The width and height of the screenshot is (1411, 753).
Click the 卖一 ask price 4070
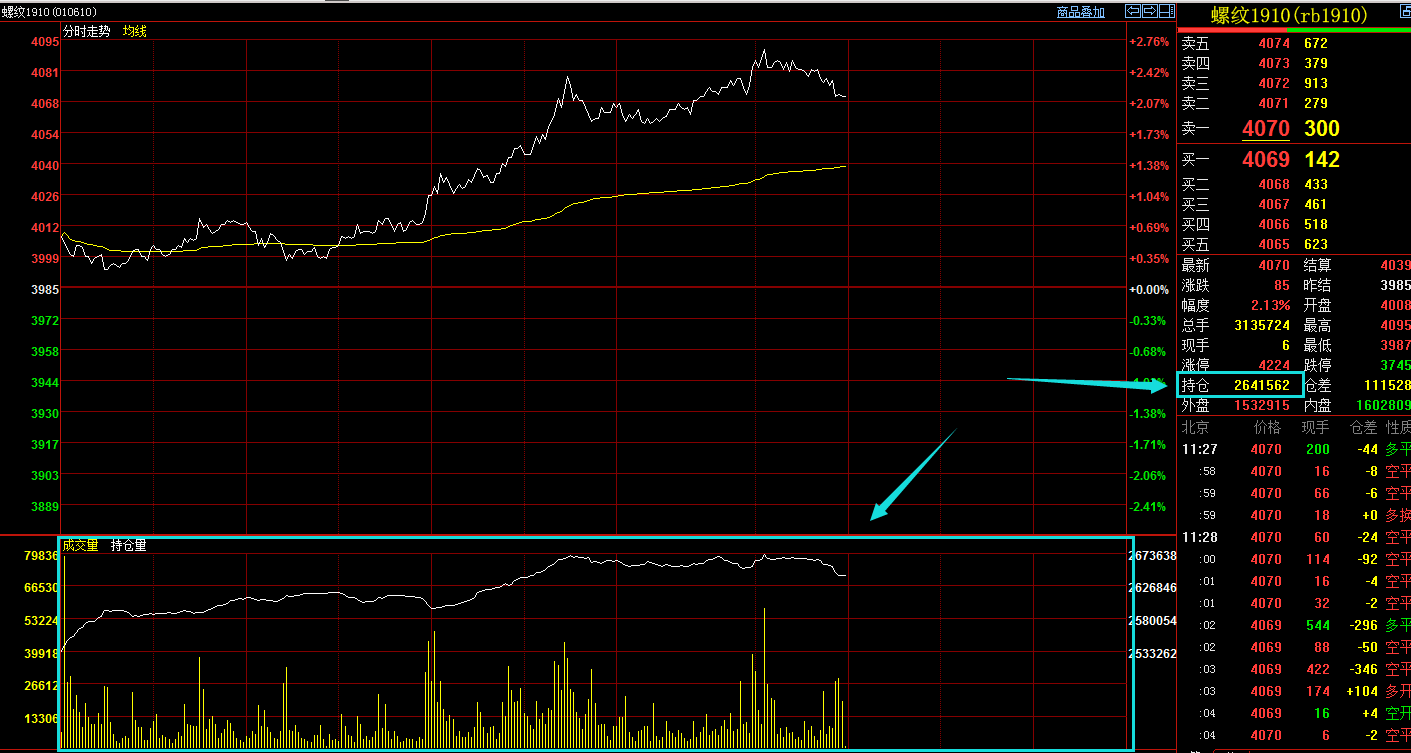click(x=1266, y=128)
